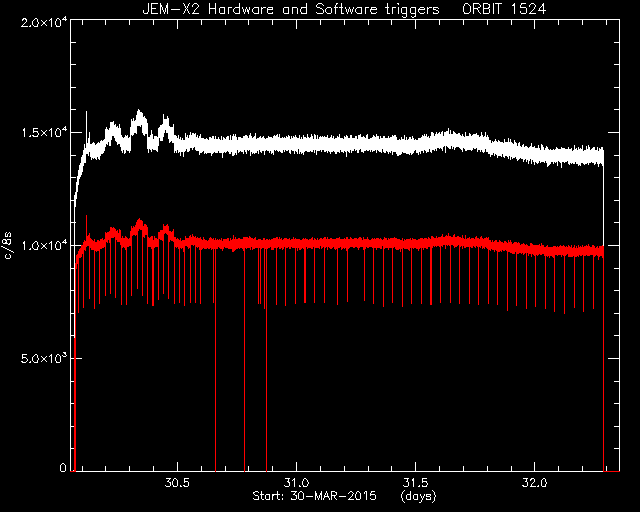This screenshot has height=512, width=640.
Task: Click the highest peak of the red curve
Action: click(x=86, y=217)
